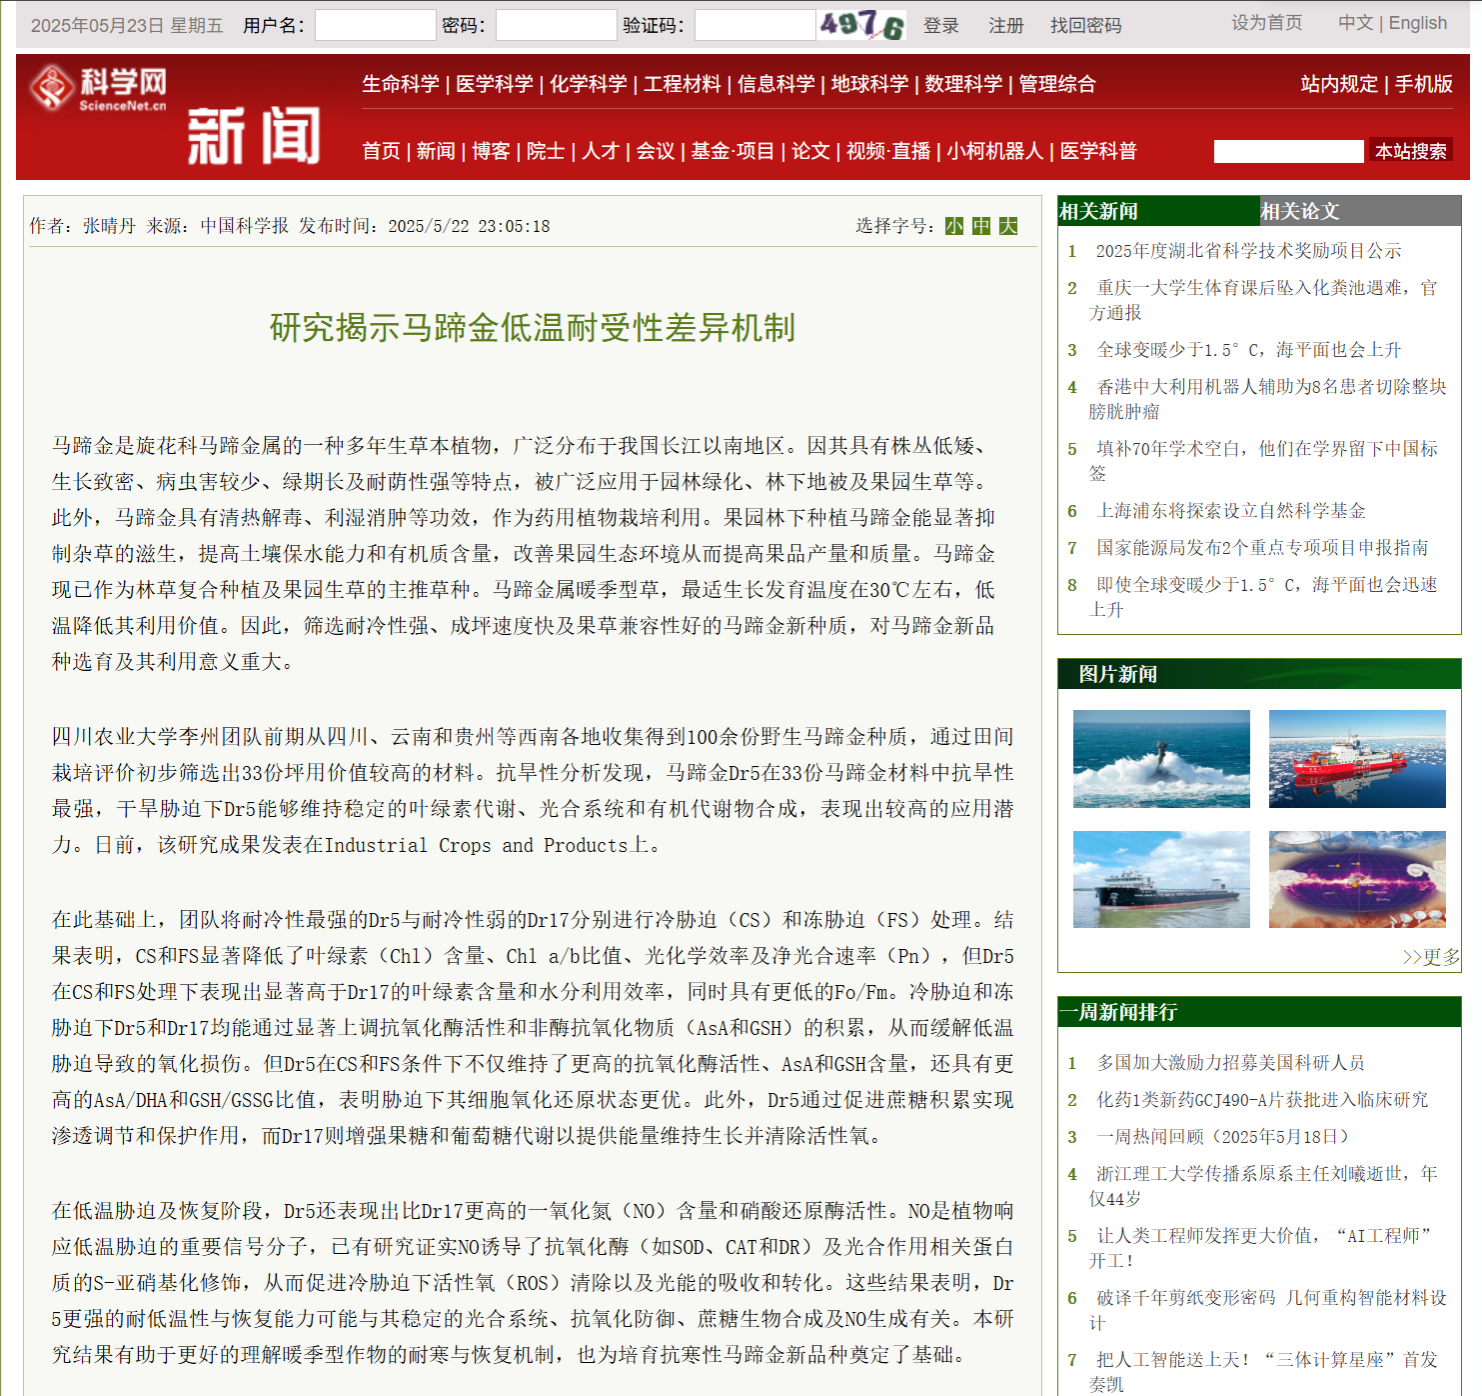Open 管理综合 category
Screen dimensions: 1482x1396
coord(1057,84)
